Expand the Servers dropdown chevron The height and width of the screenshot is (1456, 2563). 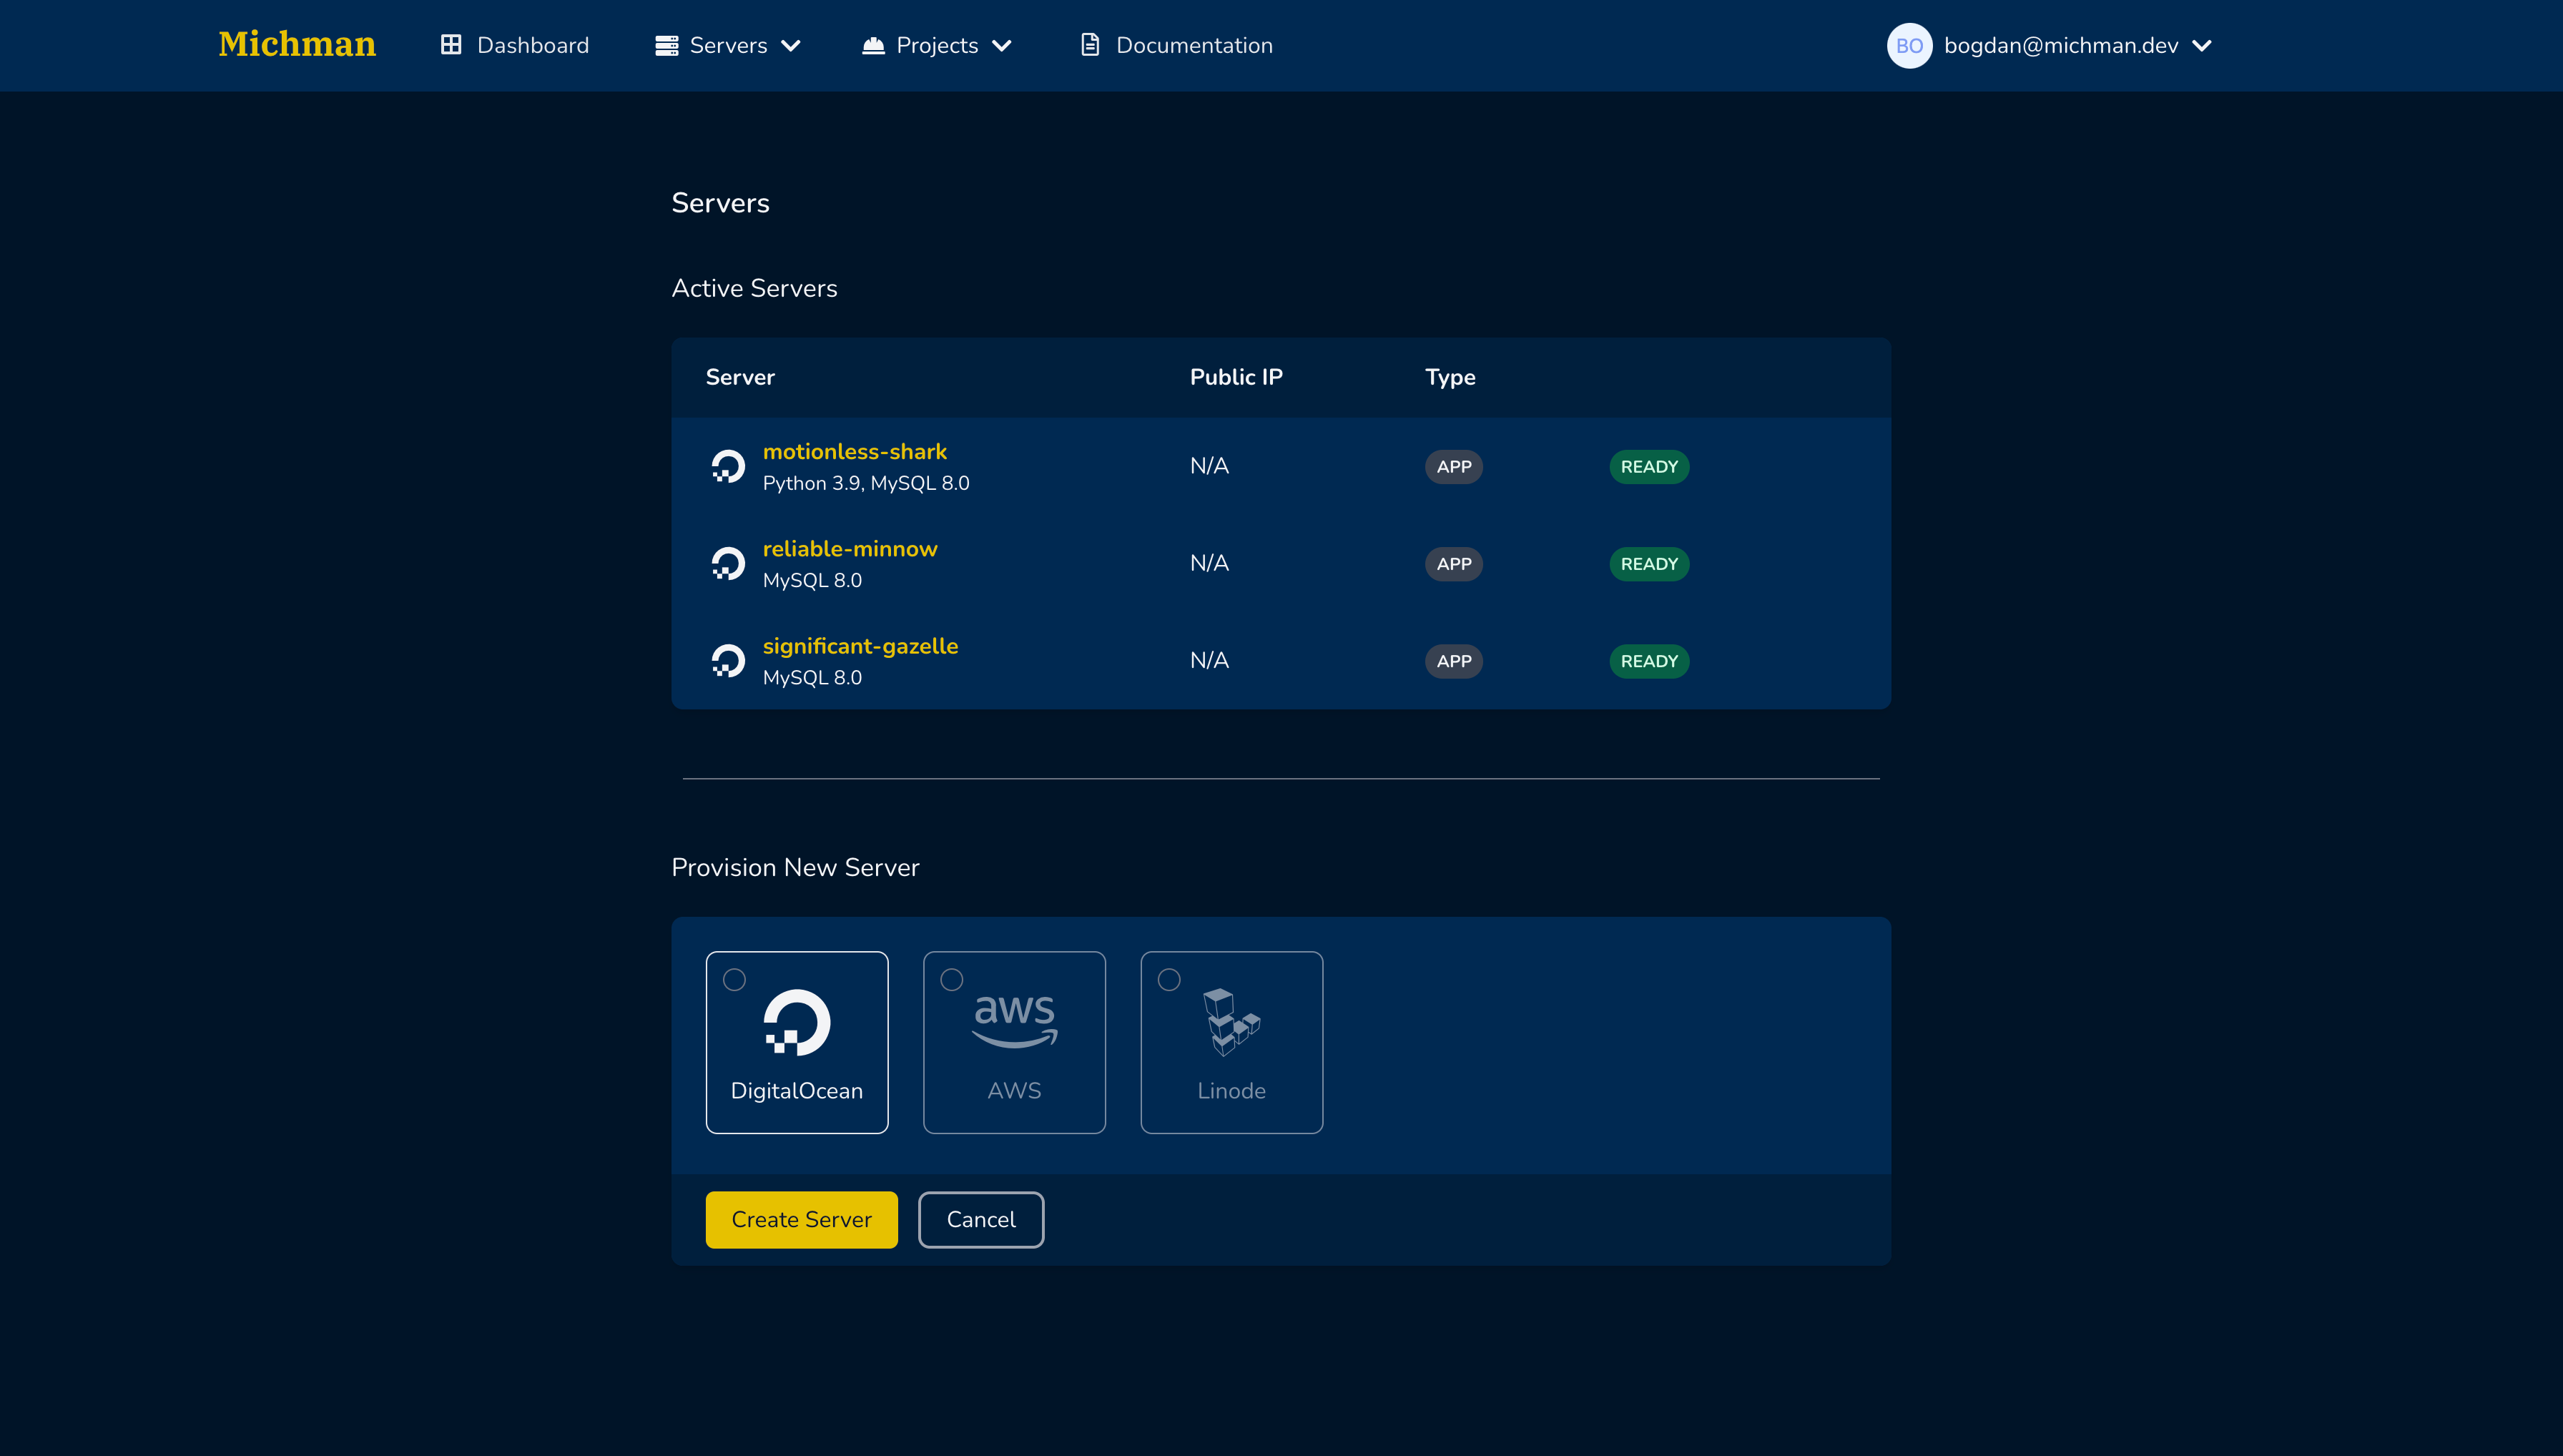[791, 45]
